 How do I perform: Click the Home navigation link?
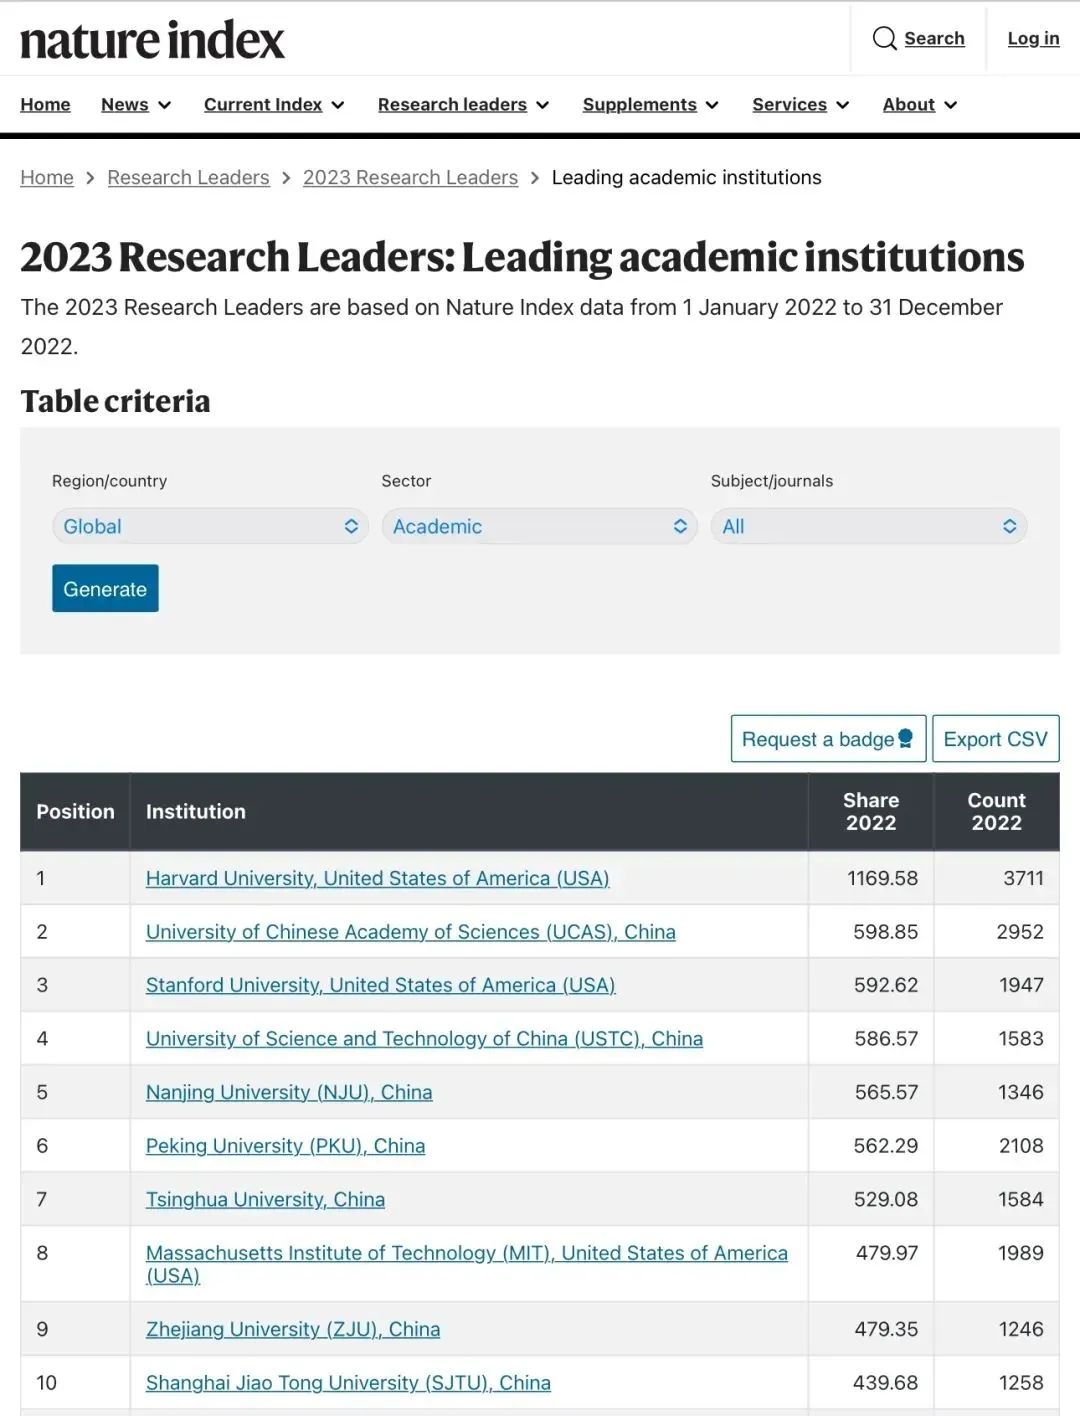click(x=46, y=105)
